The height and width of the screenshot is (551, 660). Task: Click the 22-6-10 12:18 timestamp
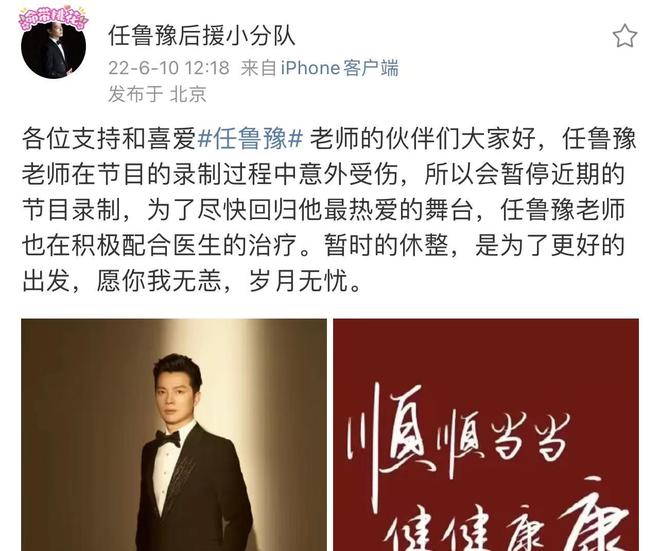169,68
